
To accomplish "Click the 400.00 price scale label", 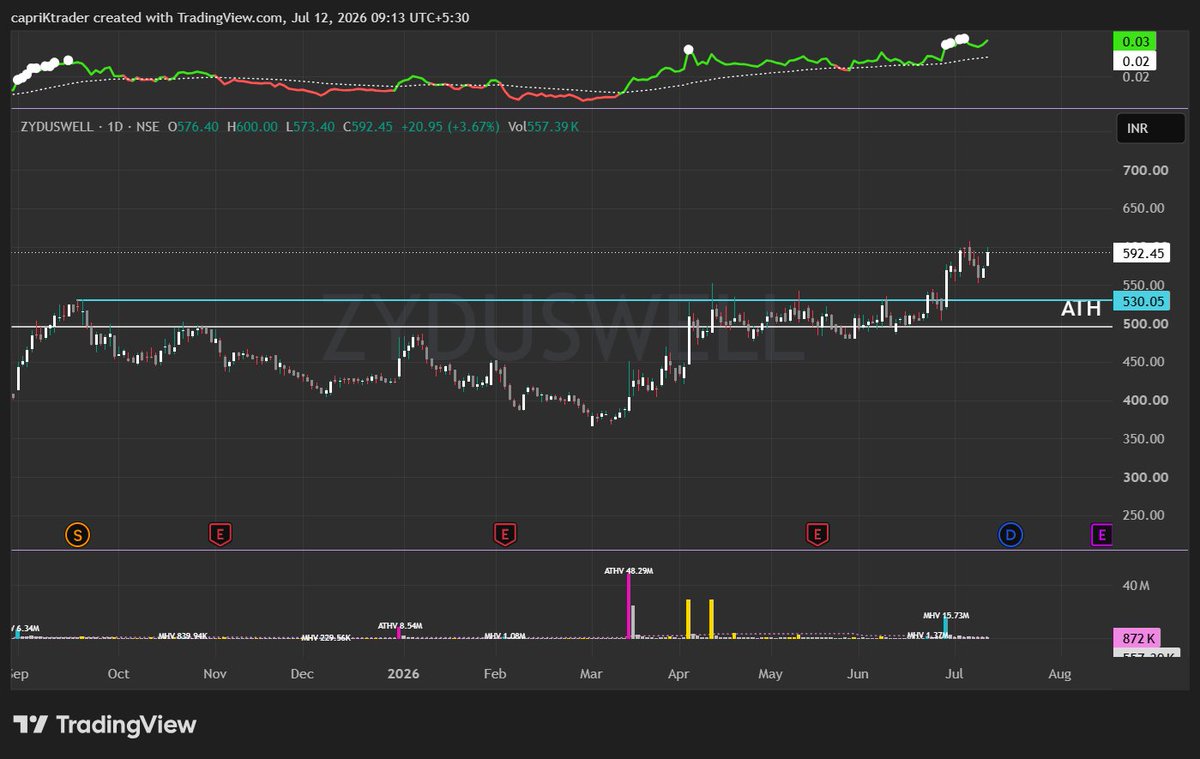I will (x=1145, y=400).
